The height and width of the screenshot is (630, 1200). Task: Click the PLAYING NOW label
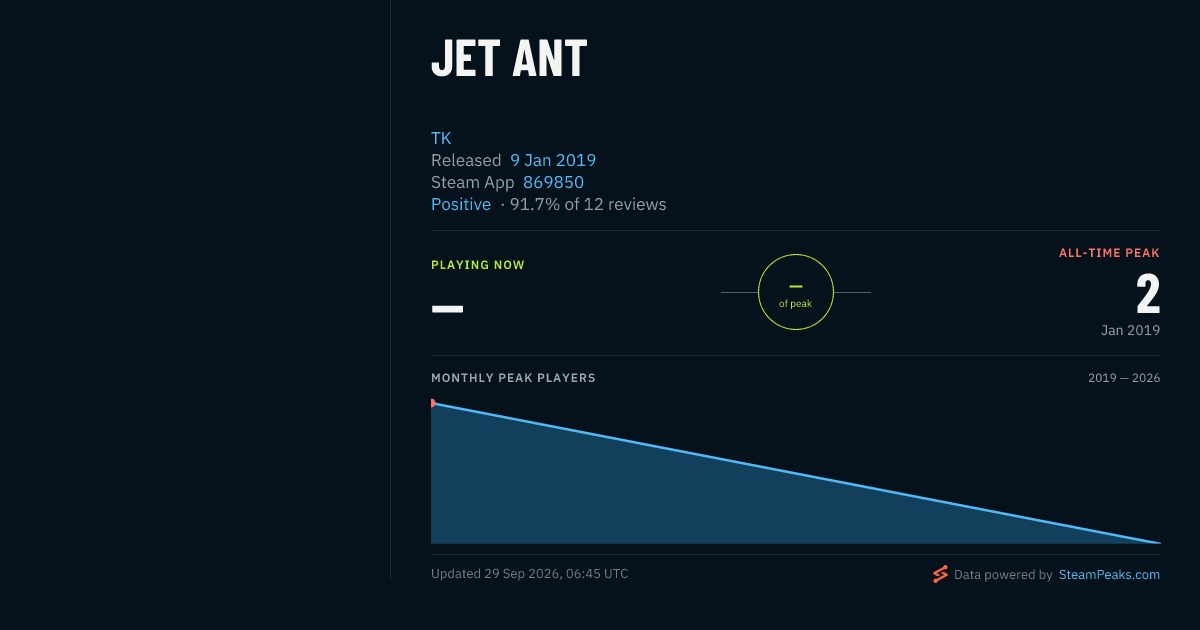point(478,265)
